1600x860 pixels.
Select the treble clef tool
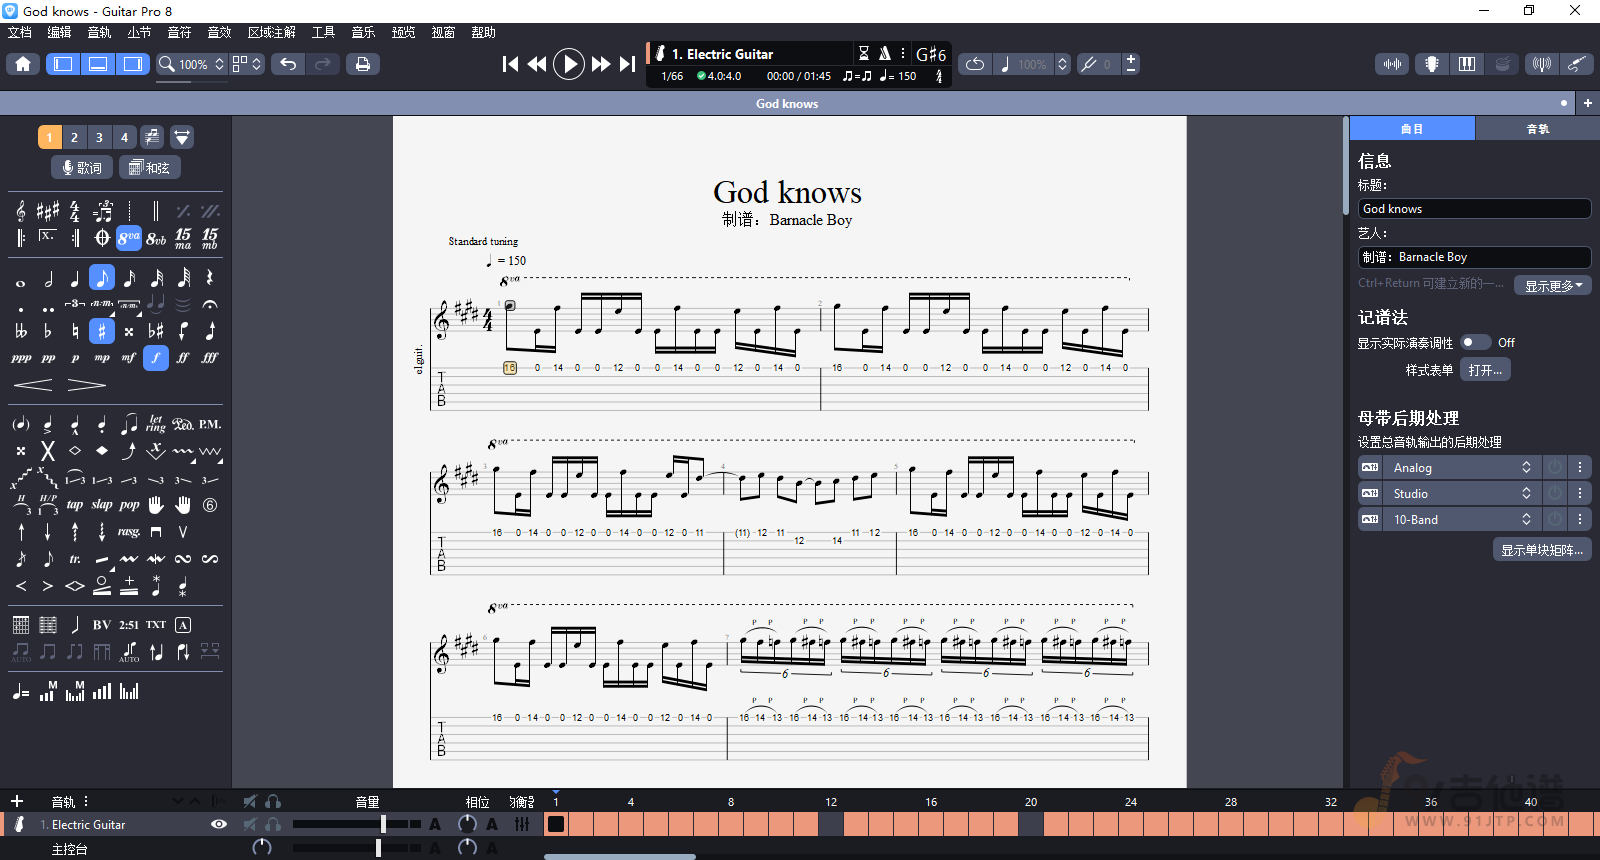[21, 211]
